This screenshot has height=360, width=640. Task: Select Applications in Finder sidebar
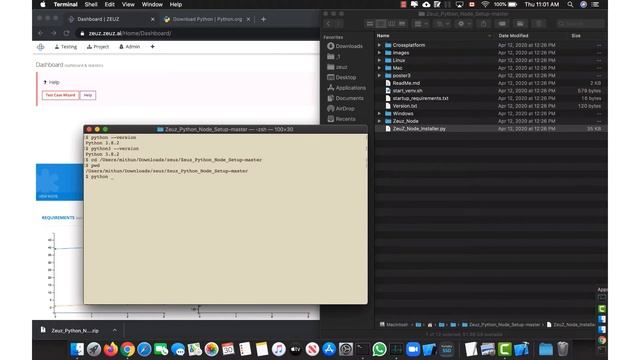pyautogui.click(x=346, y=88)
